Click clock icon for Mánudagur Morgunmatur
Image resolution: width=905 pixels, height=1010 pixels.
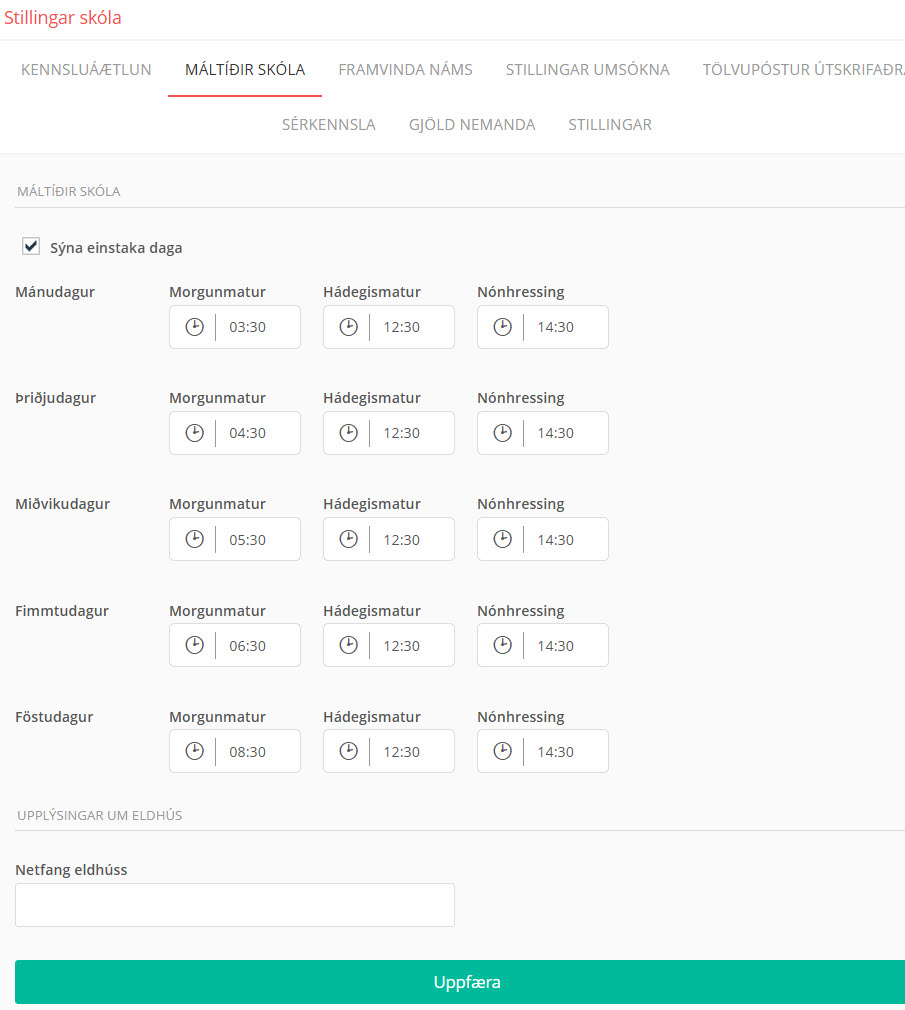tap(195, 327)
